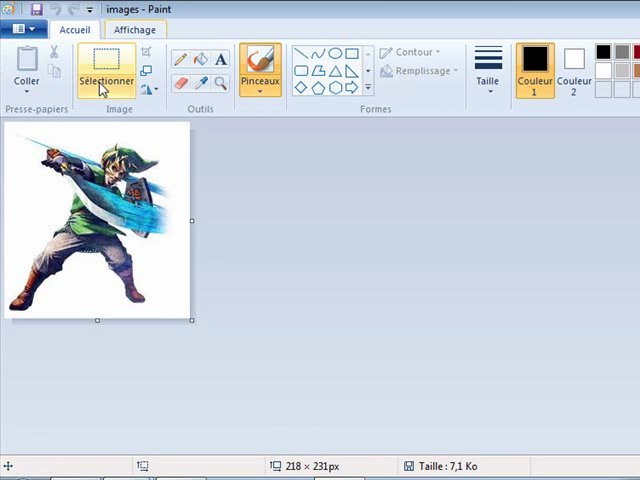Select the Magnifier tool
This screenshot has width=640, height=480.
click(220, 83)
